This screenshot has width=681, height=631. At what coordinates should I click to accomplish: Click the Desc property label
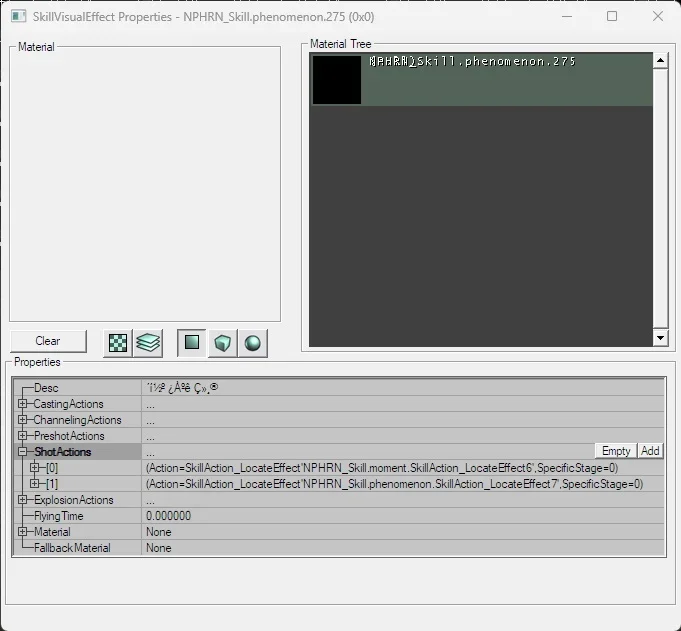click(x=46, y=388)
